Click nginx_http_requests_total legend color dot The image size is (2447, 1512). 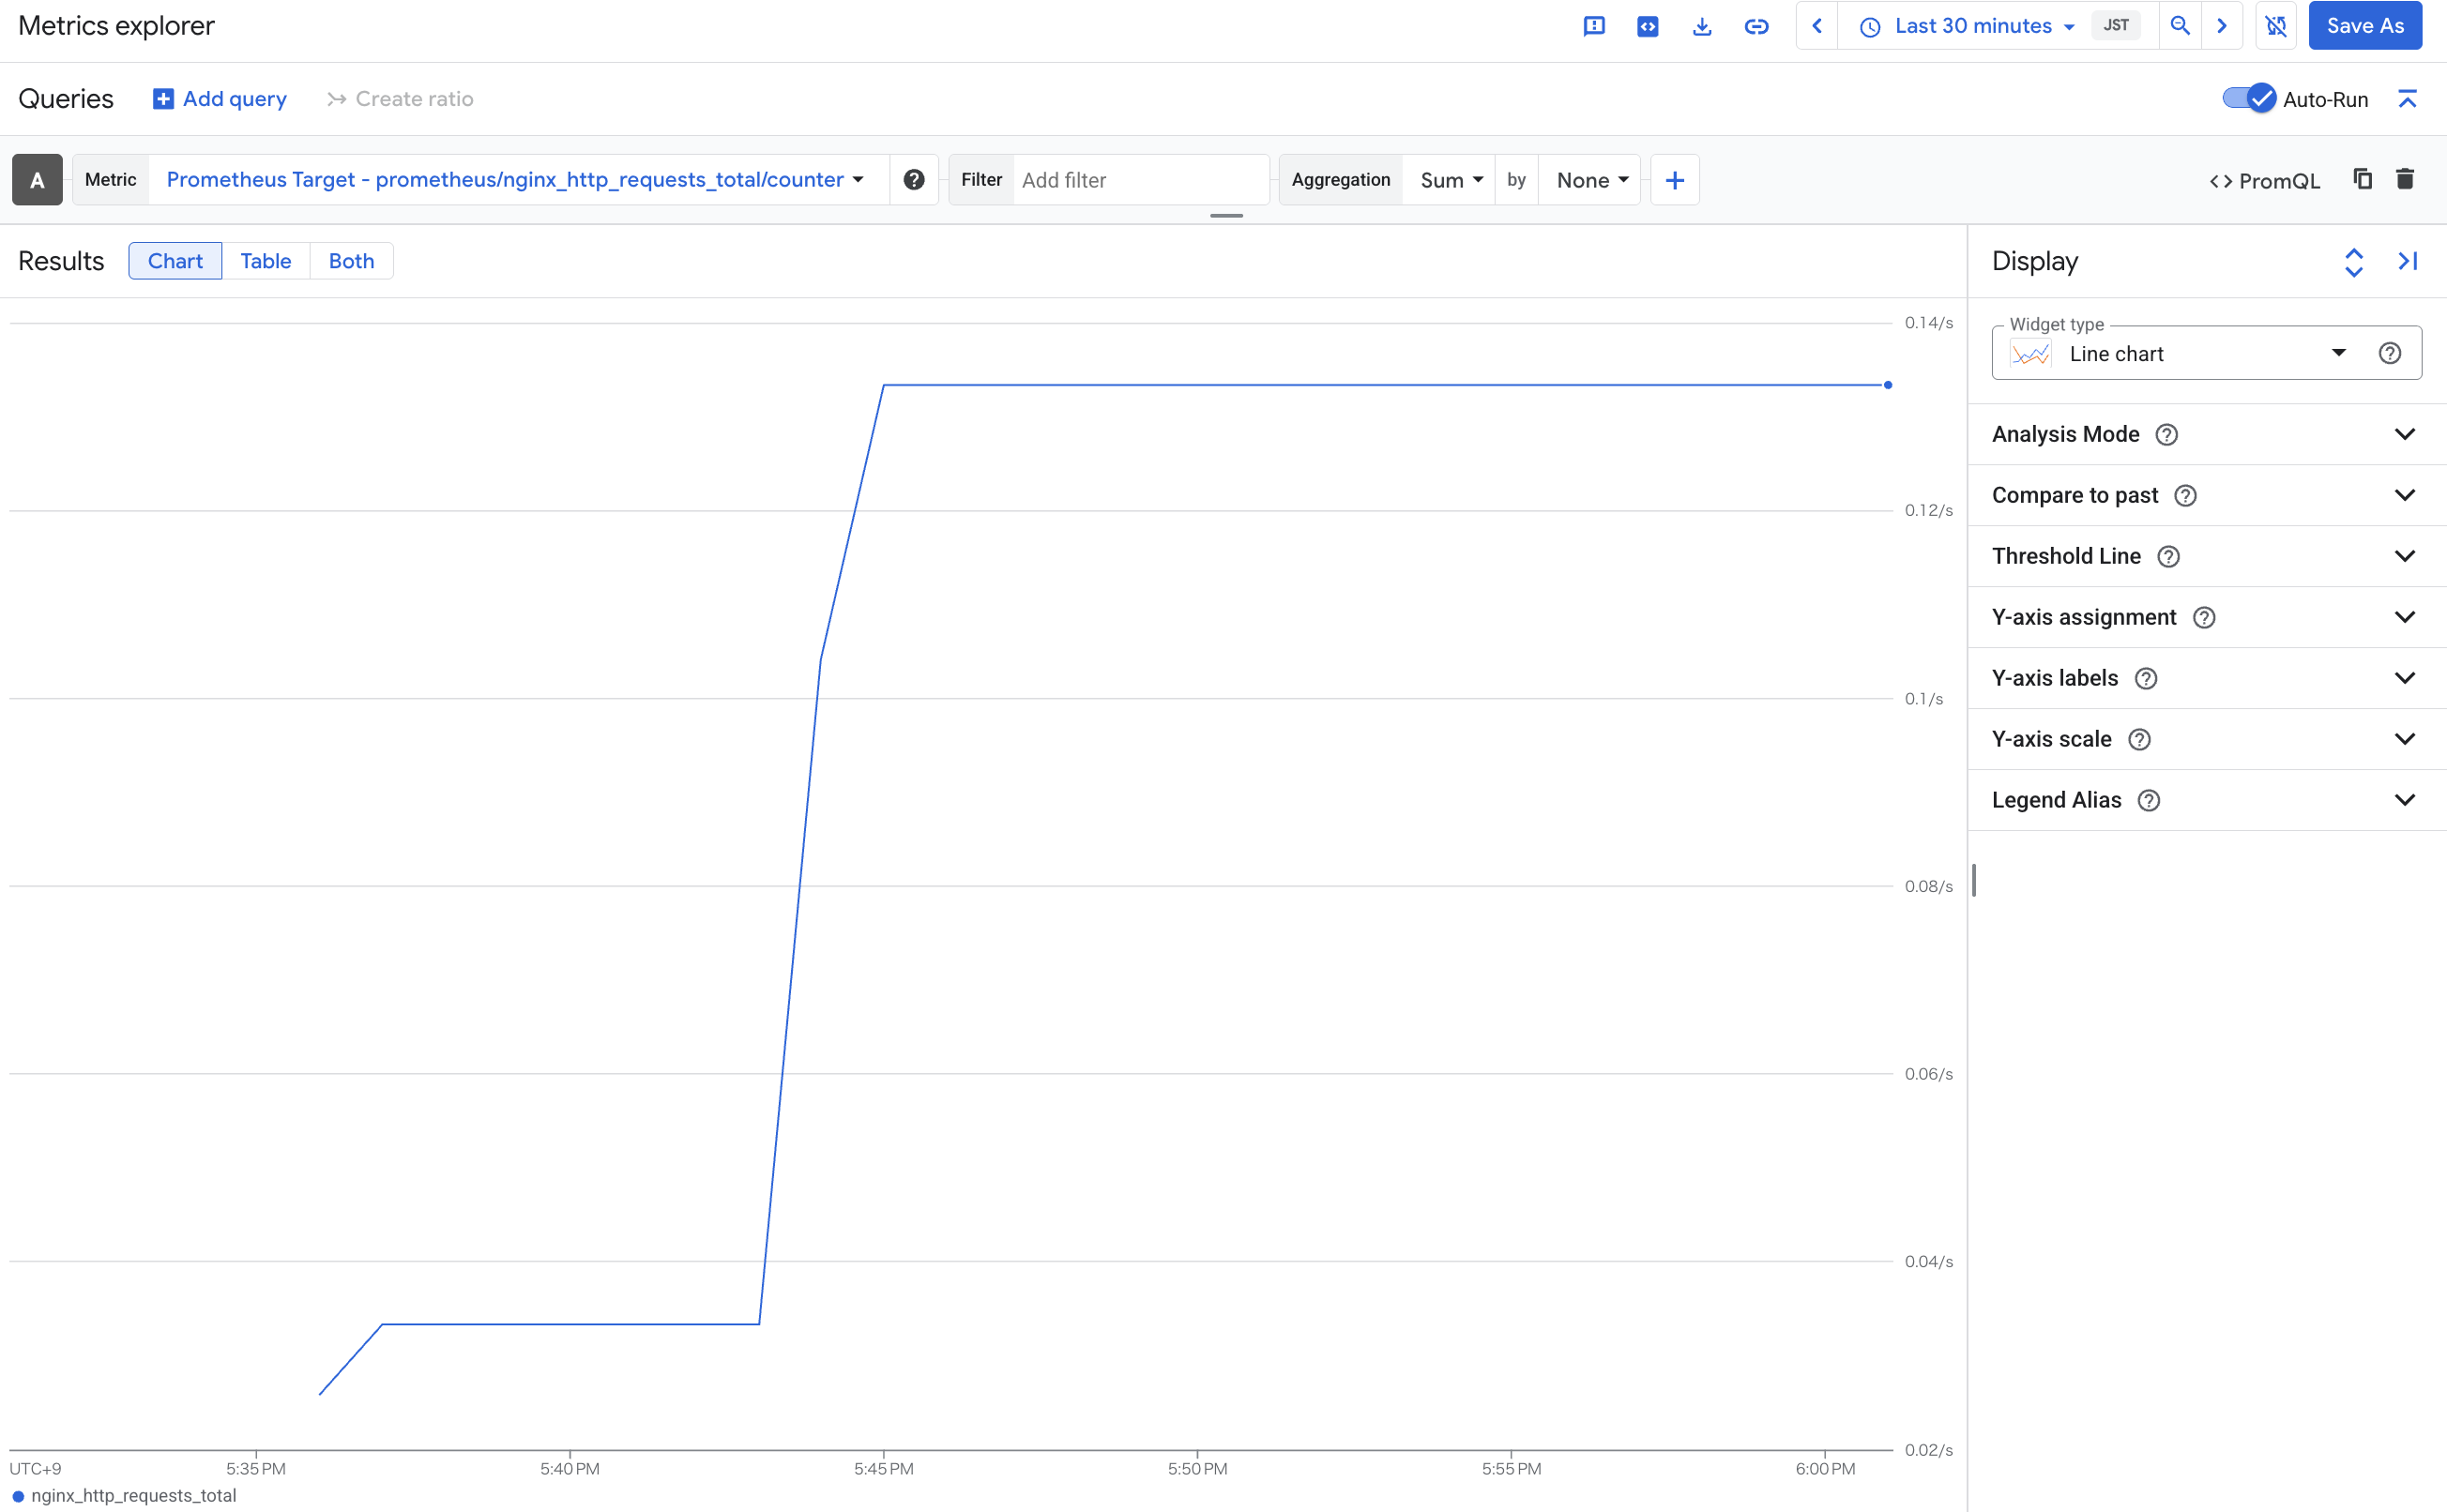pyautogui.click(x=18, y=1496)
